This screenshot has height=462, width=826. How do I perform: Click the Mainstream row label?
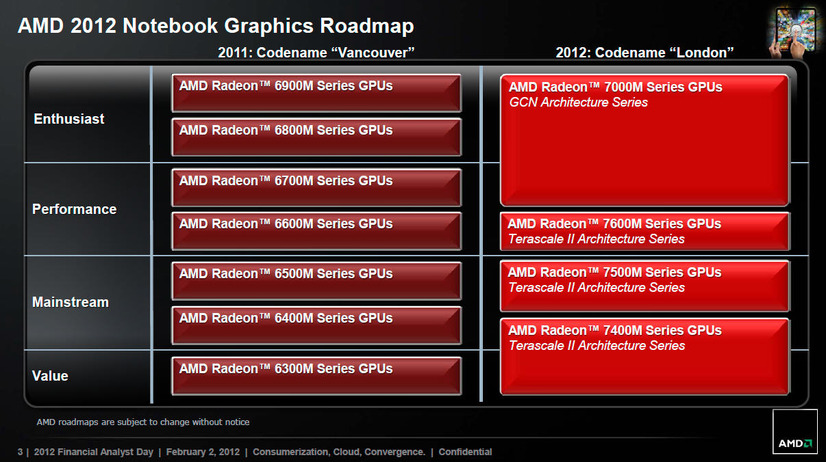(x=71, y=302)
